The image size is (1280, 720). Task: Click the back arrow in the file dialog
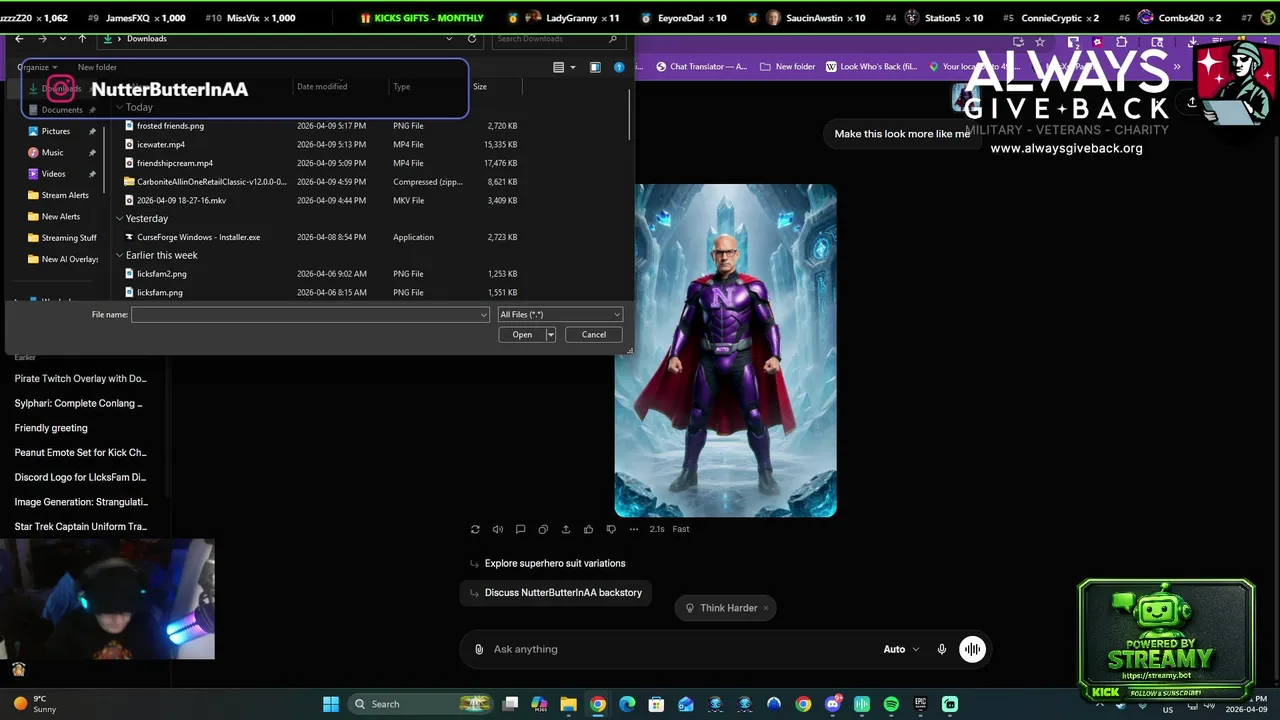click(19, 39)
